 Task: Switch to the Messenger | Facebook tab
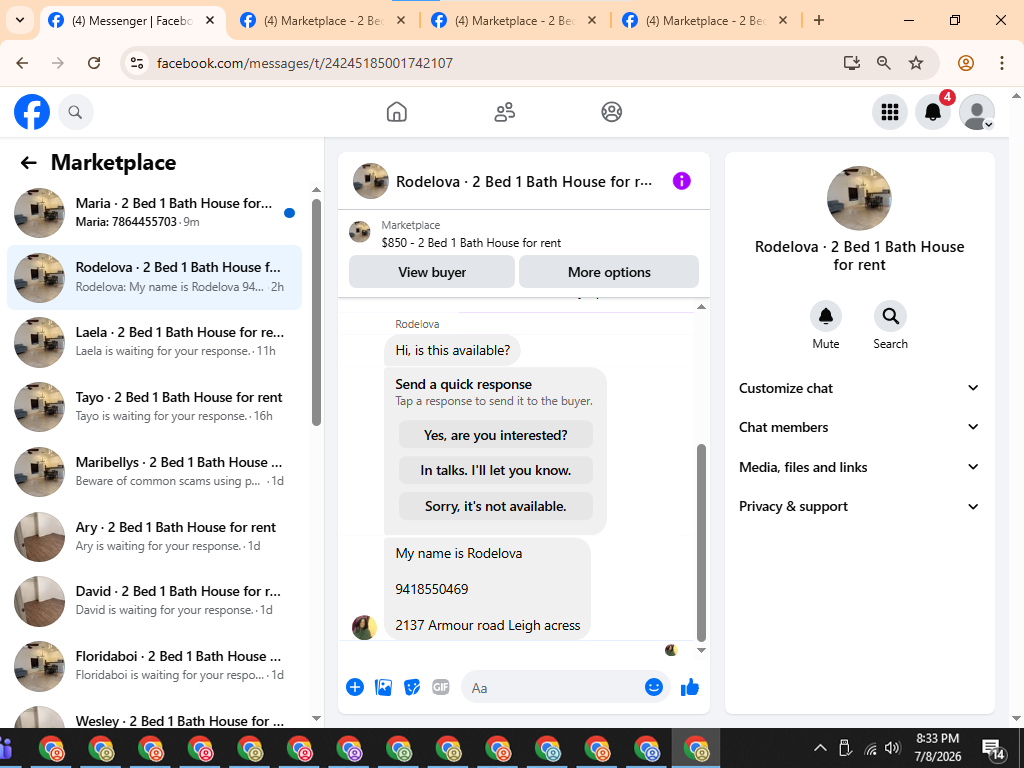[x=133, y=21]
